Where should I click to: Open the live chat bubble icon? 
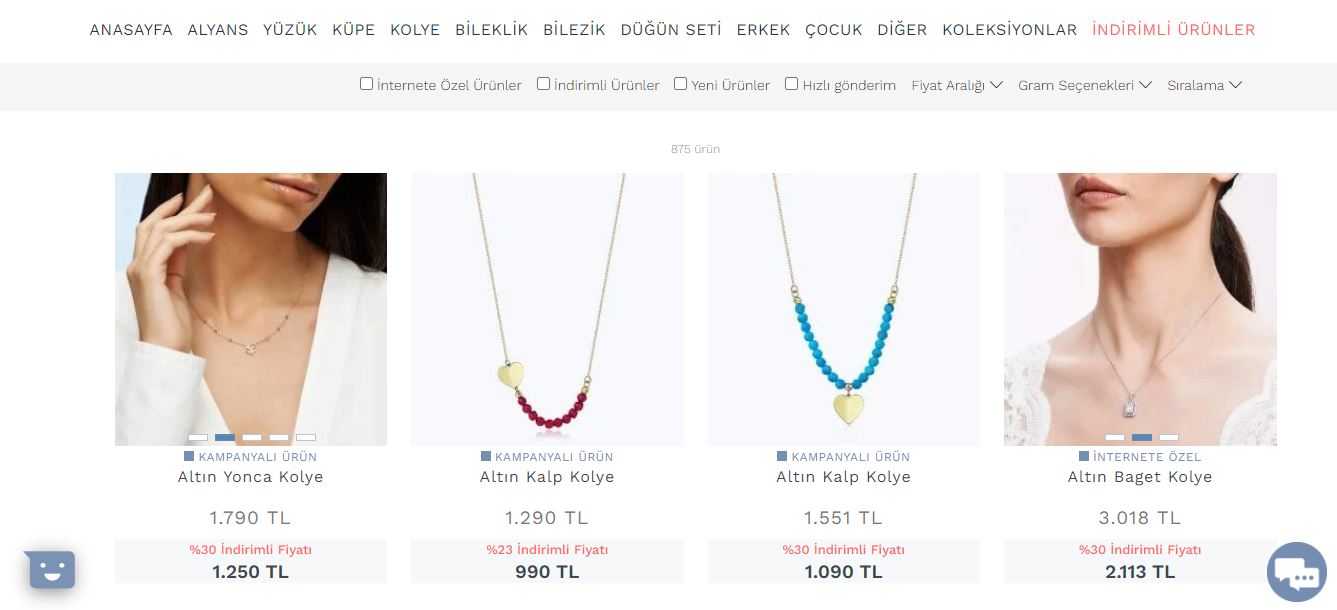[x=1296, y=572]
